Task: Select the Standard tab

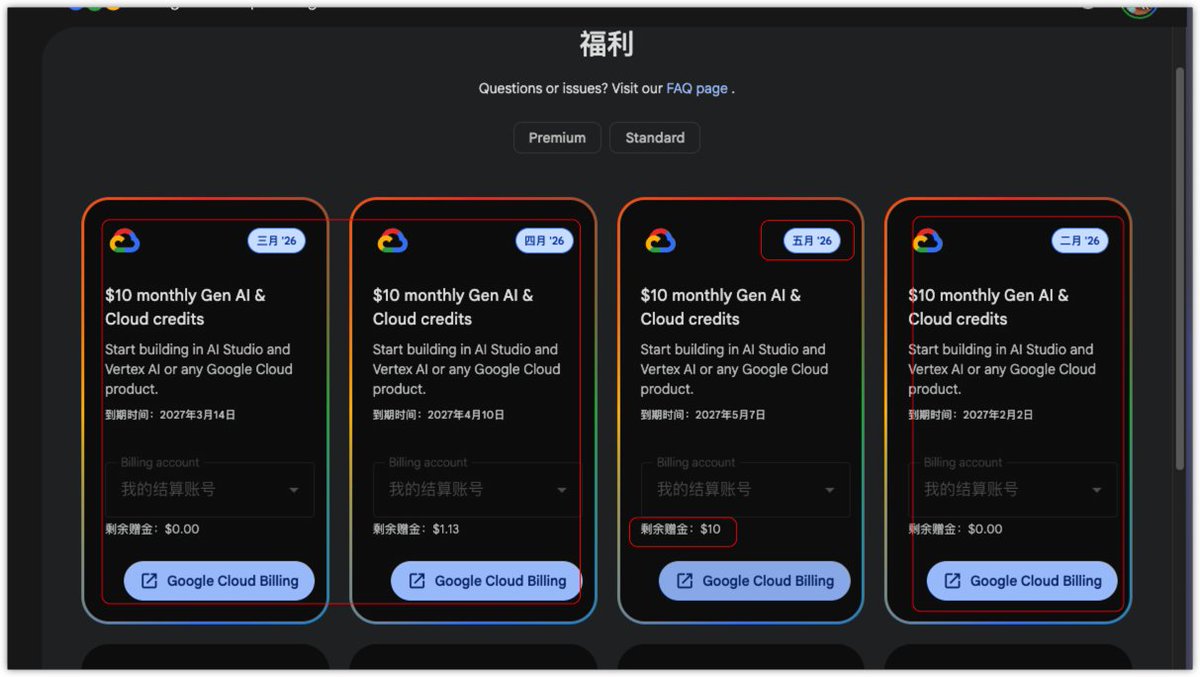Action: (x=655, y=138)
